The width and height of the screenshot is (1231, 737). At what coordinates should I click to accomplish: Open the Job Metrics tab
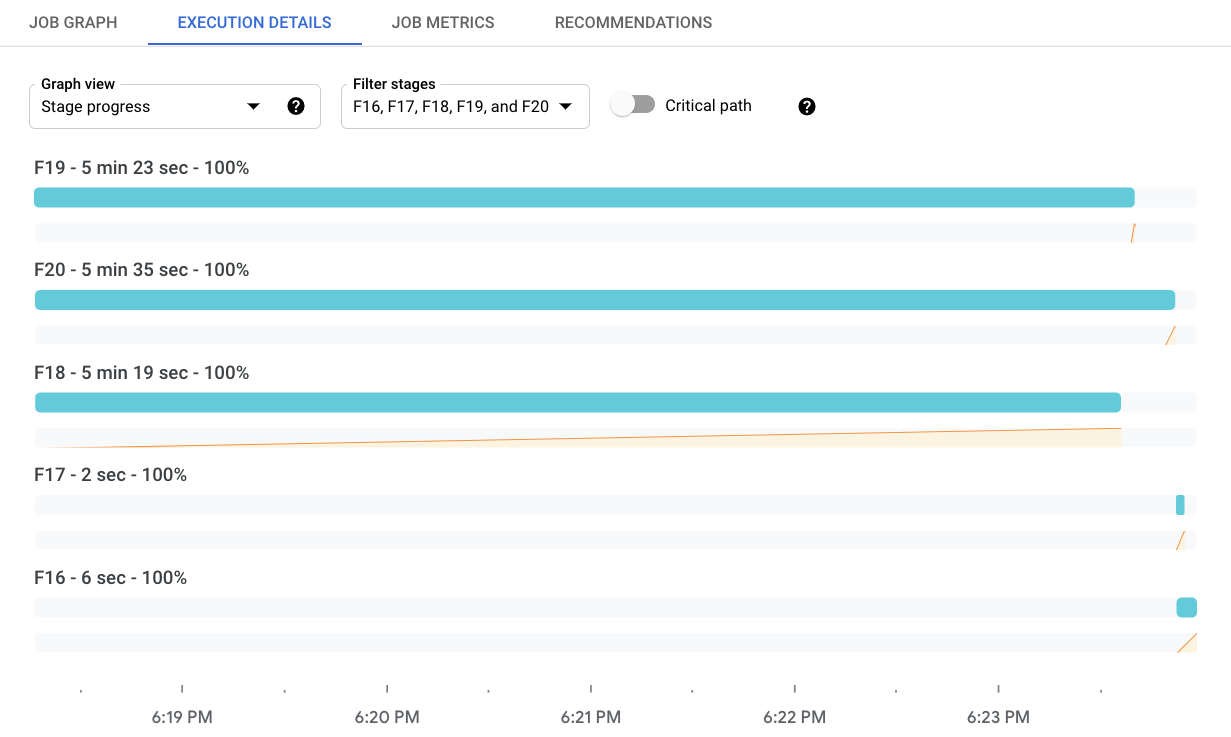tap(443, 22)
